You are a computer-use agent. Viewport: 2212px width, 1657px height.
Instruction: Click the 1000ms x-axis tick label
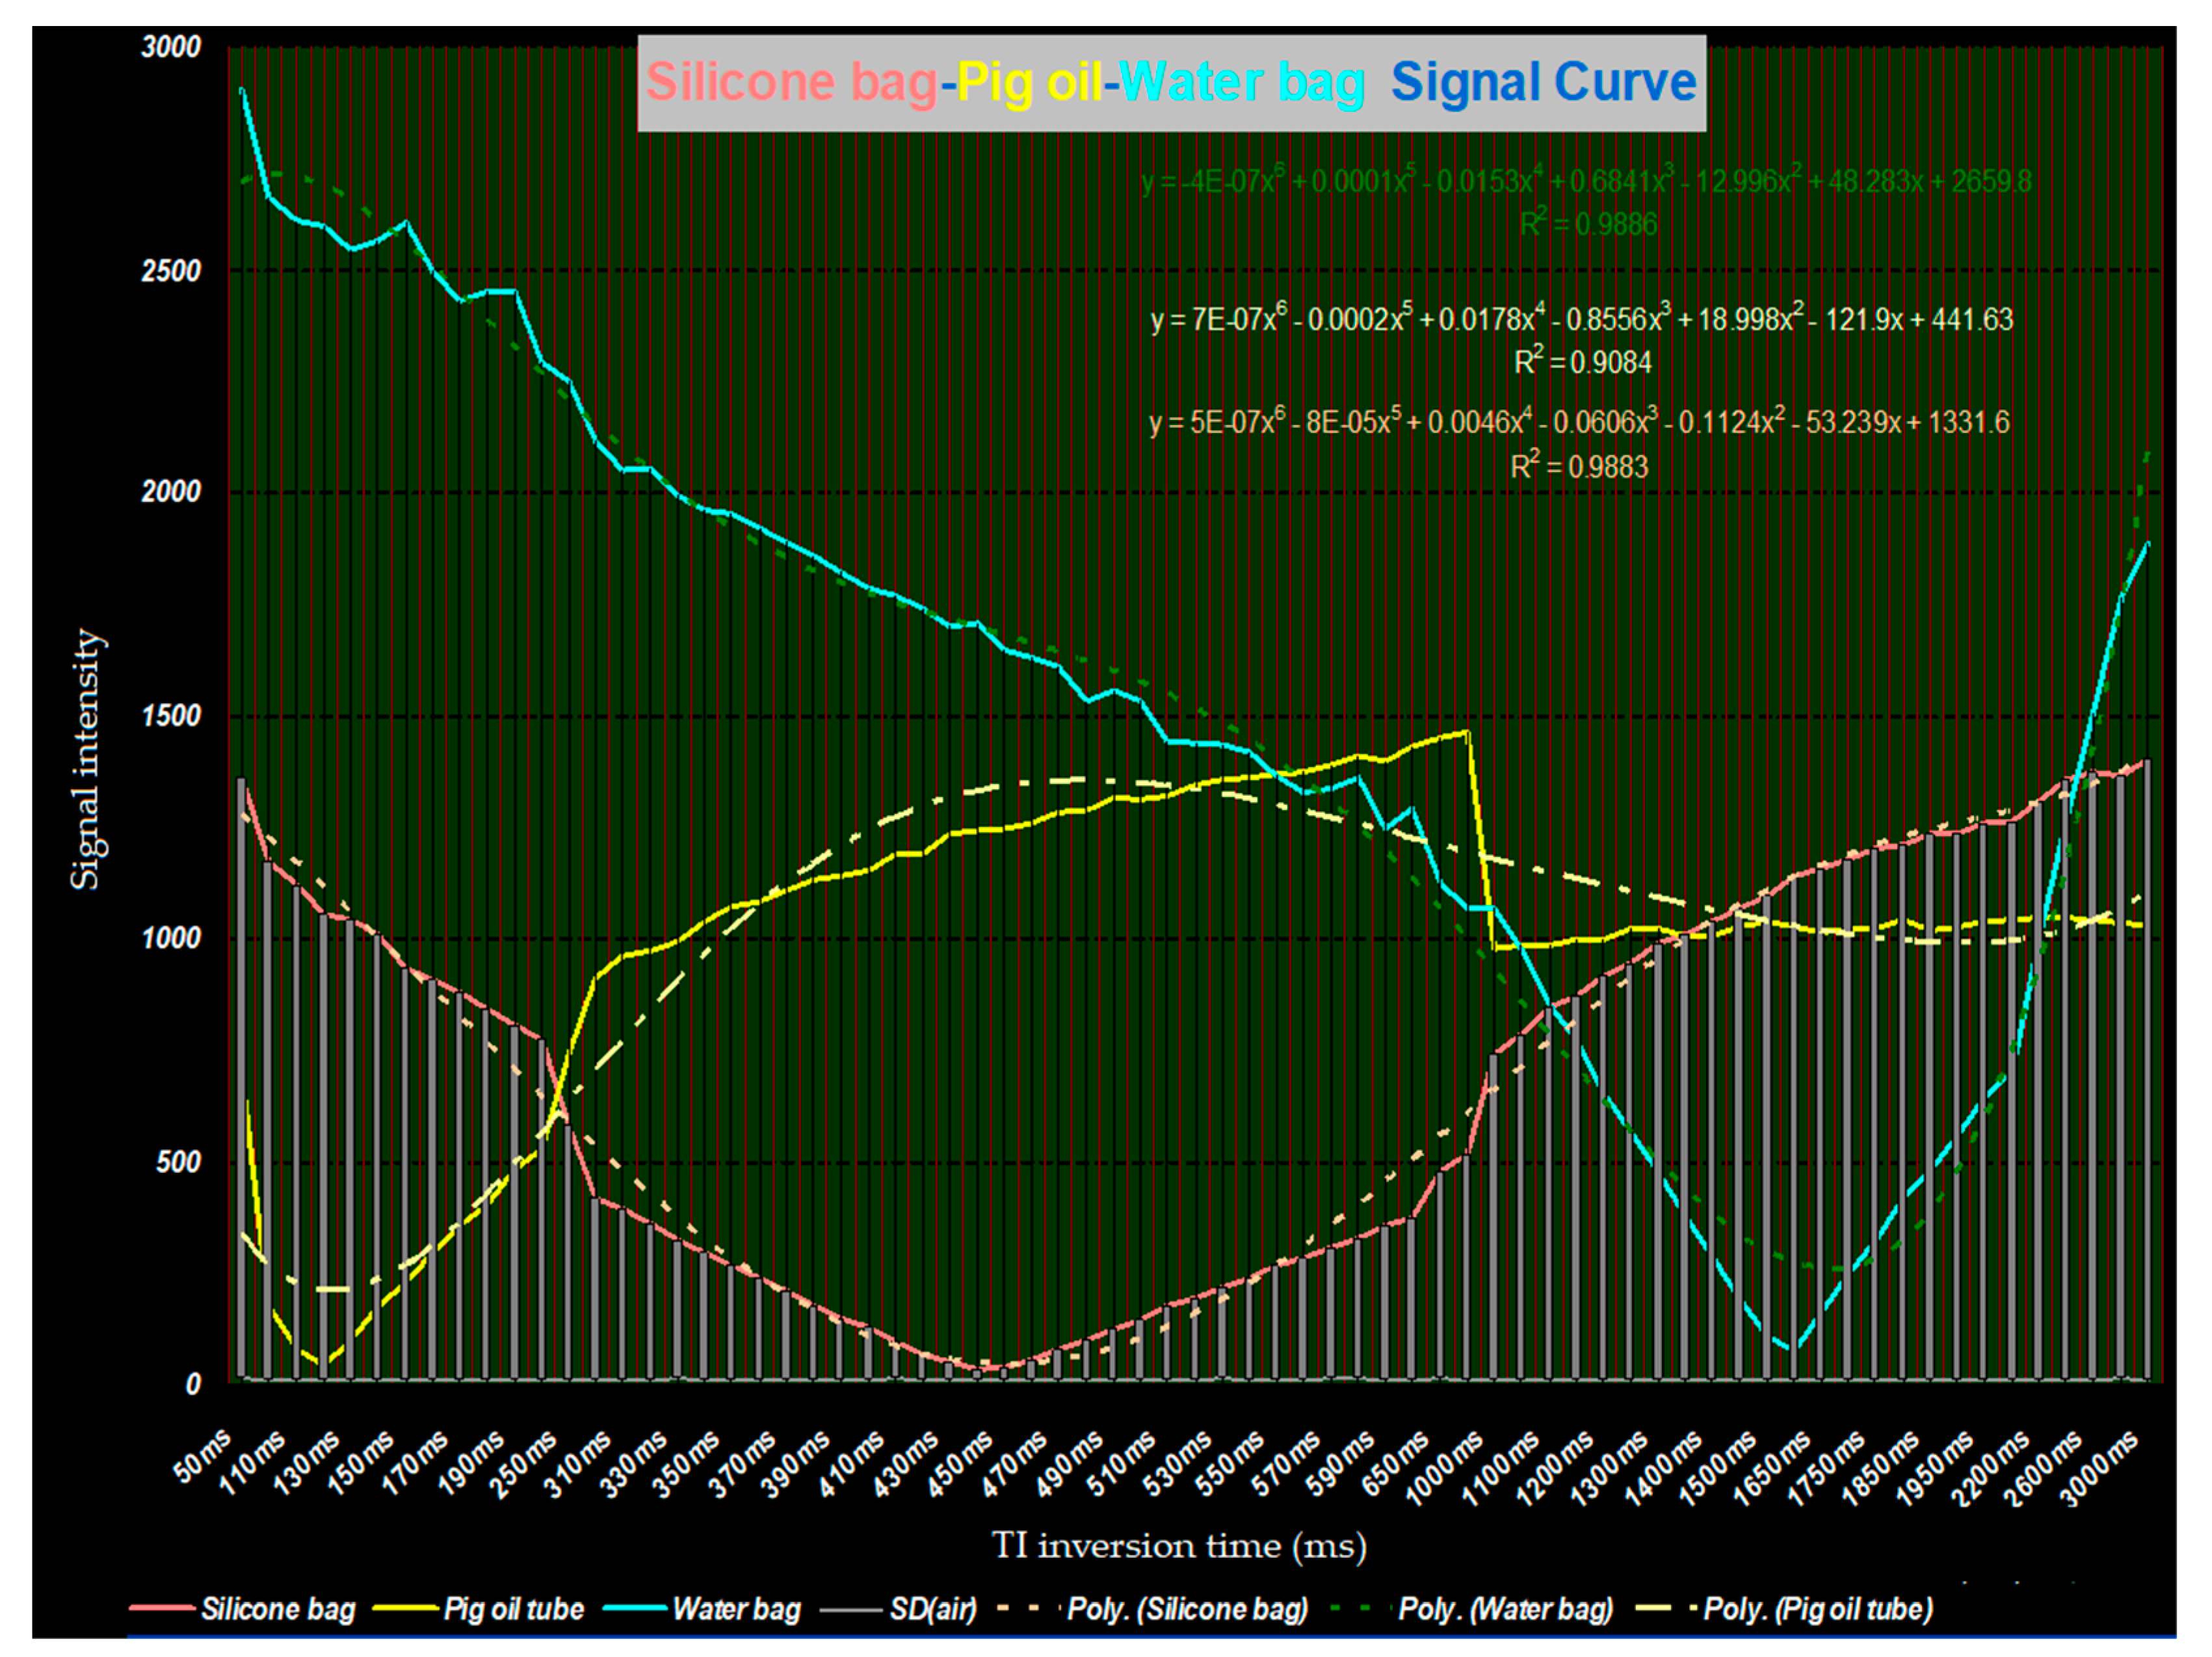(x=1443, y=1468)
